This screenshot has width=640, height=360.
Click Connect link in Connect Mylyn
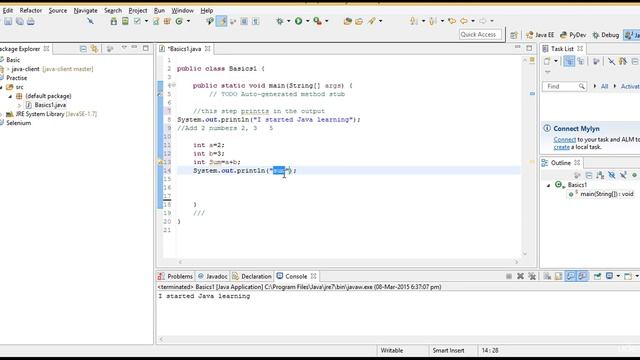564,140
